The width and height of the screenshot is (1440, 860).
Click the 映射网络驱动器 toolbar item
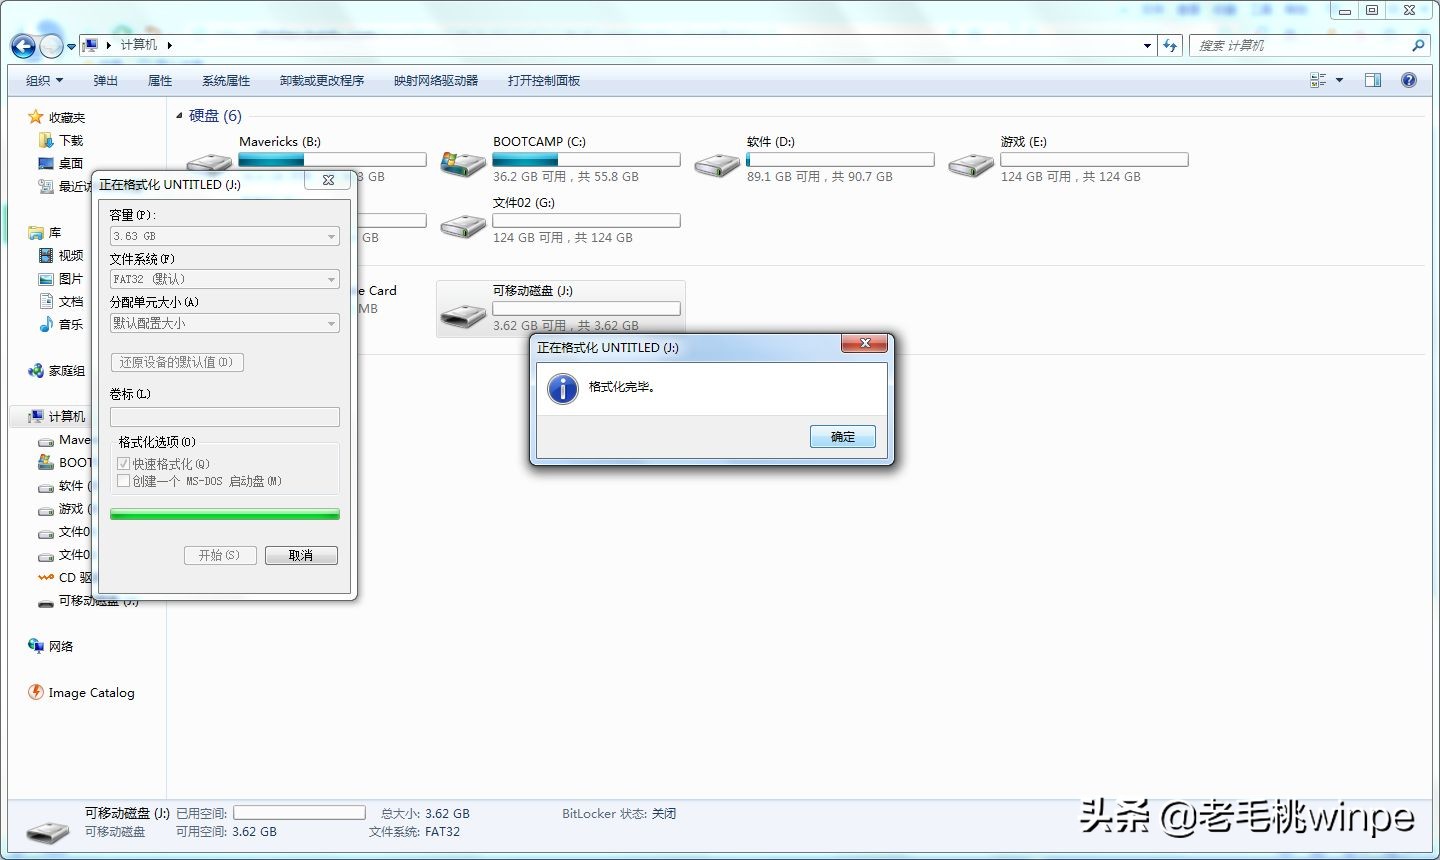(435, 80)
